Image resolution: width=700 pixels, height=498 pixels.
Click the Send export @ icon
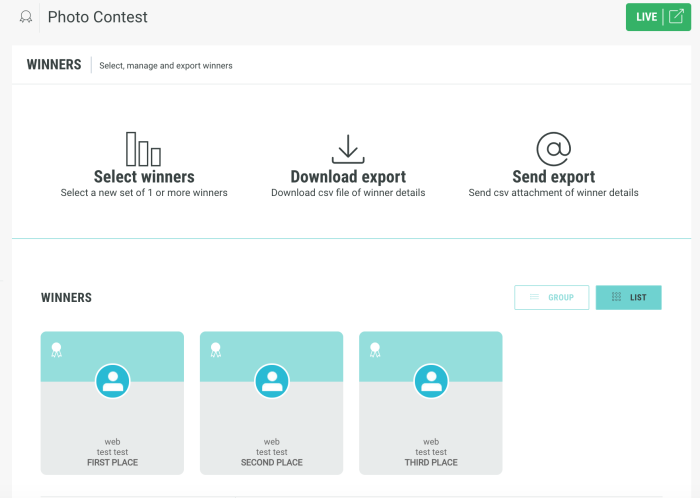553,149
